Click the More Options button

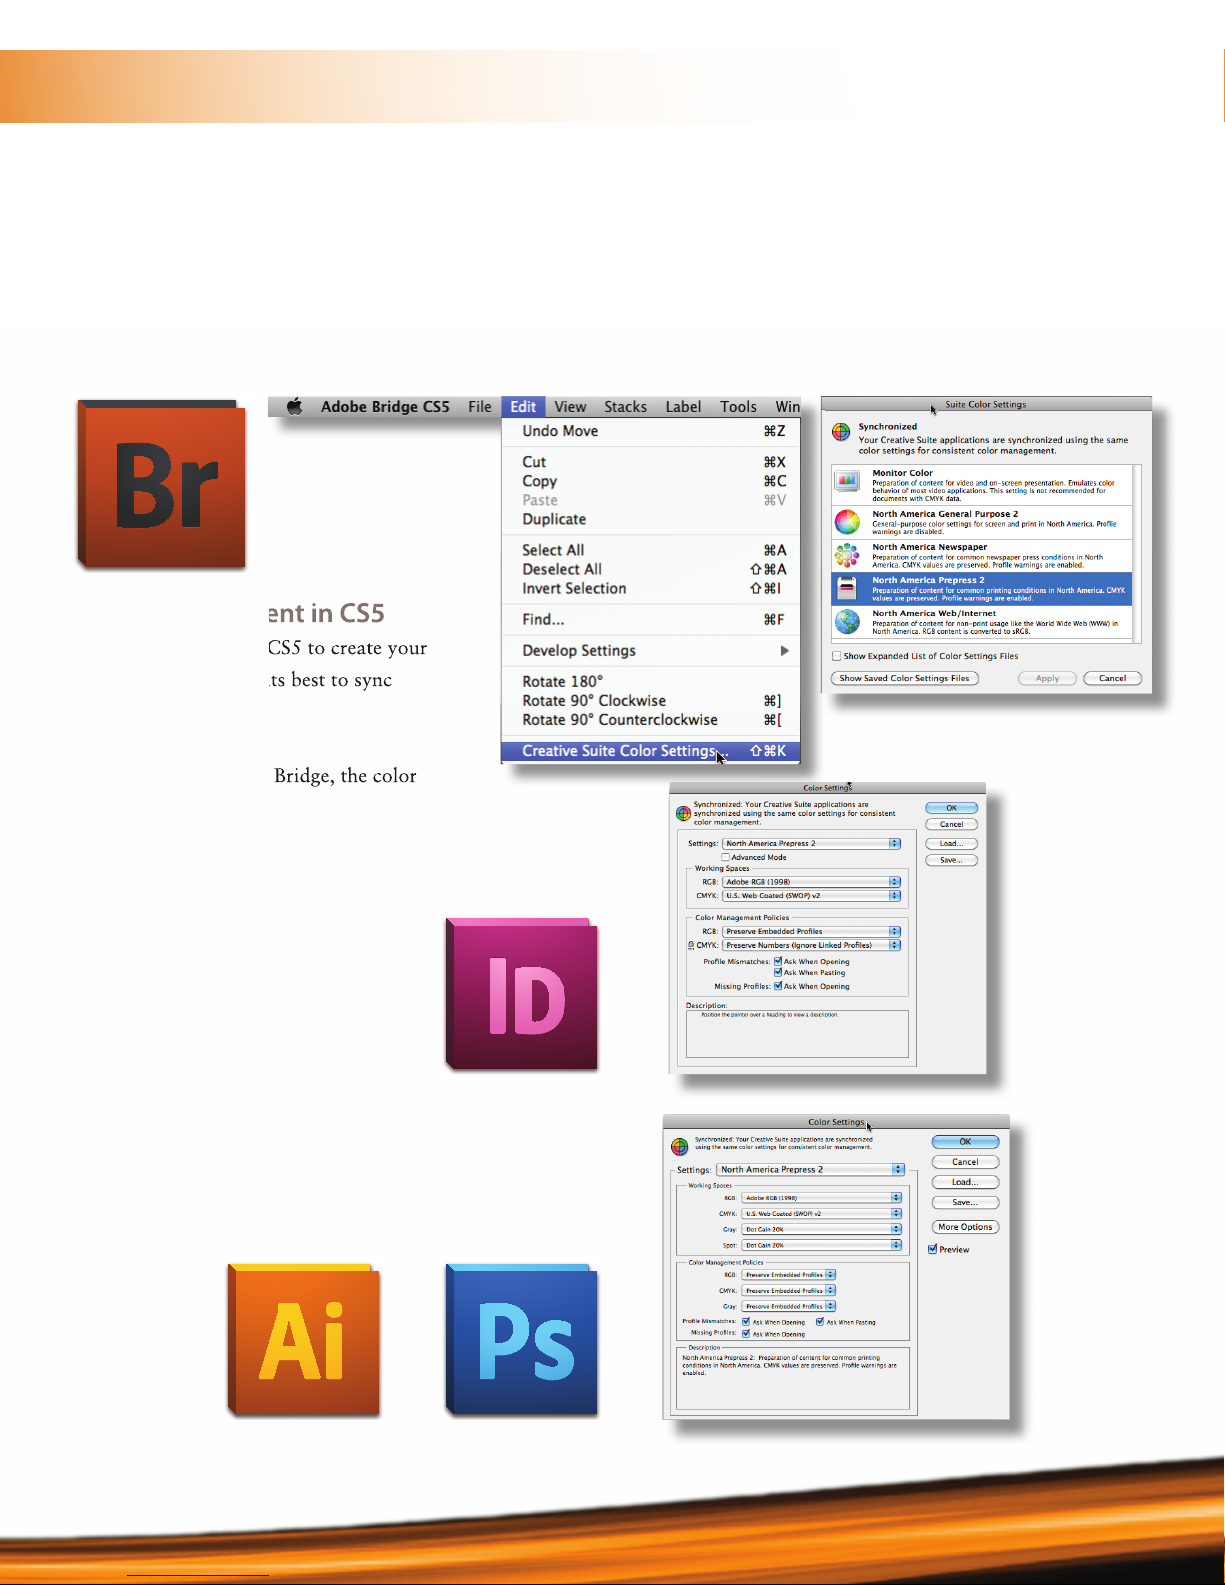point(965,1227)
